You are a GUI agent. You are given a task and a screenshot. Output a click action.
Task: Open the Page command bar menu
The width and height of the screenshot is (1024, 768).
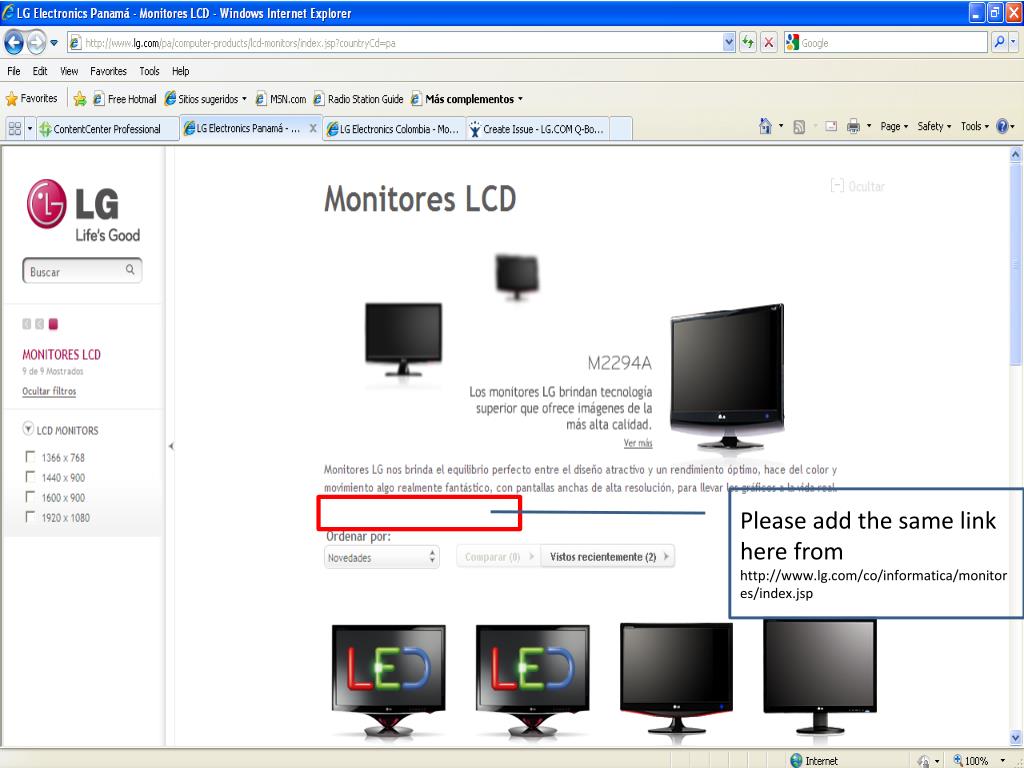pyautogui.click(x=893, y=126)
